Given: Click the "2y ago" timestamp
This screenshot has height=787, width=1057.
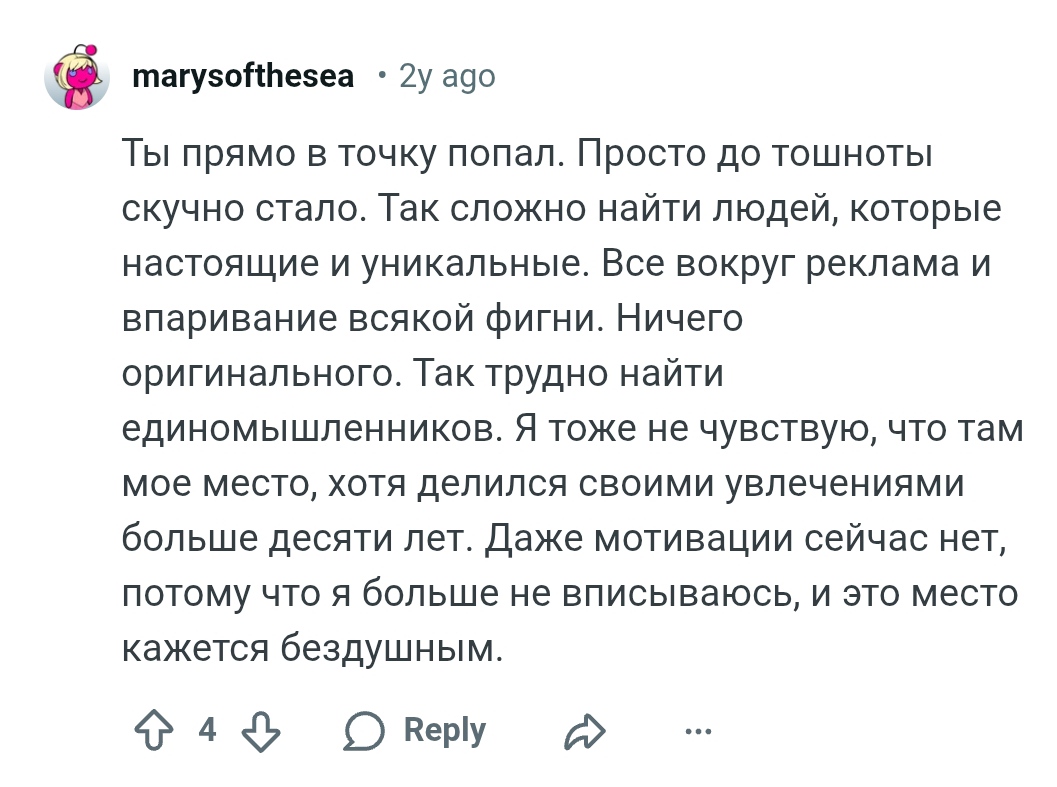Looking at the screenshot, I should [447, 76].
